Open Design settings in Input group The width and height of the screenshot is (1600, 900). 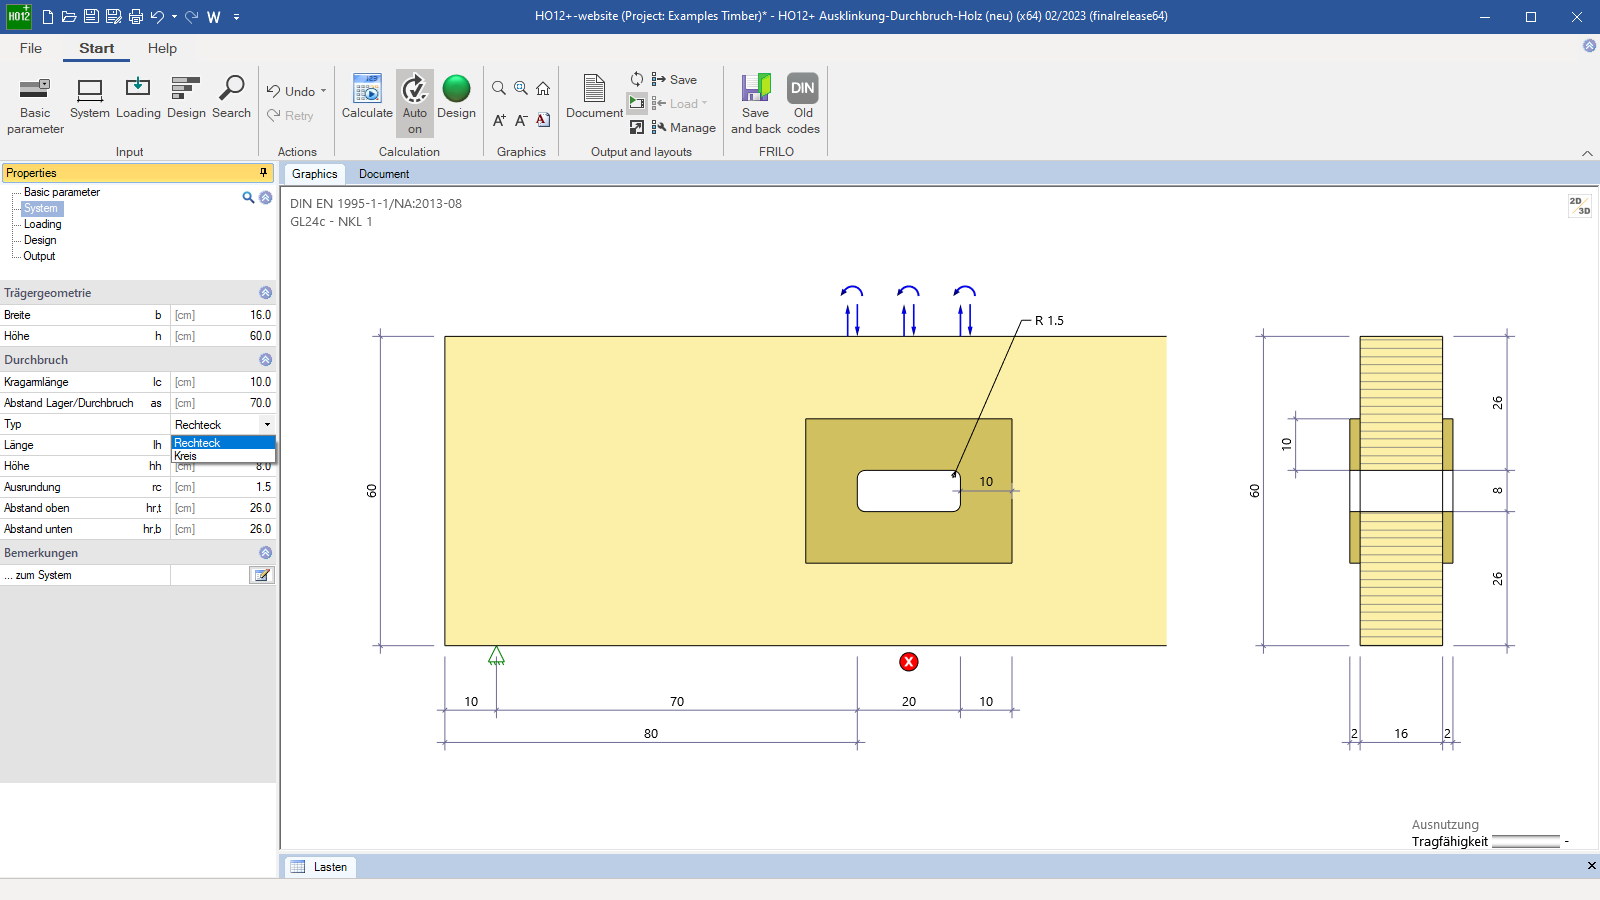[186, 98]
